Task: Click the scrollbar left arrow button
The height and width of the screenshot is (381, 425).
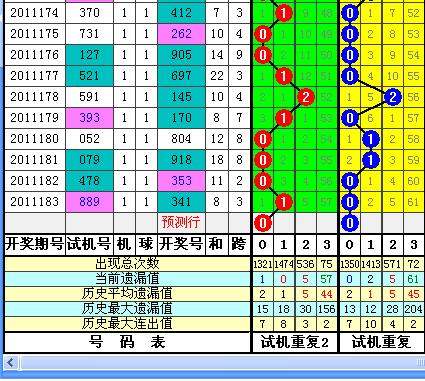Action: coord(11,362)
